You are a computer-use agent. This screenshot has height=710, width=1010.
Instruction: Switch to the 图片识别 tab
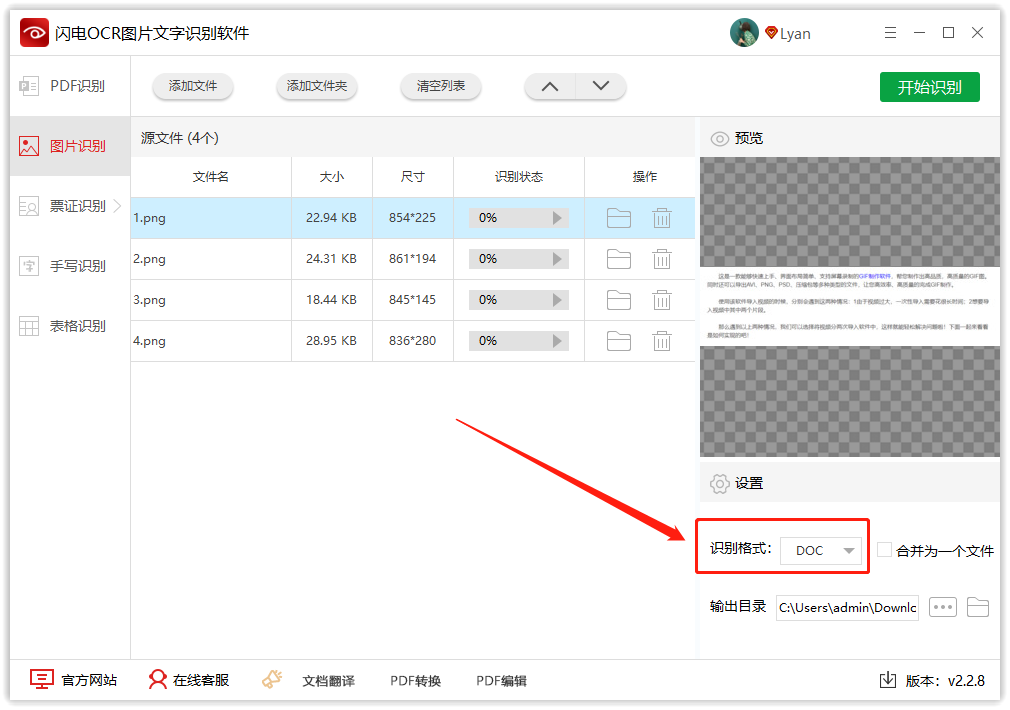[x=66, y=147]
